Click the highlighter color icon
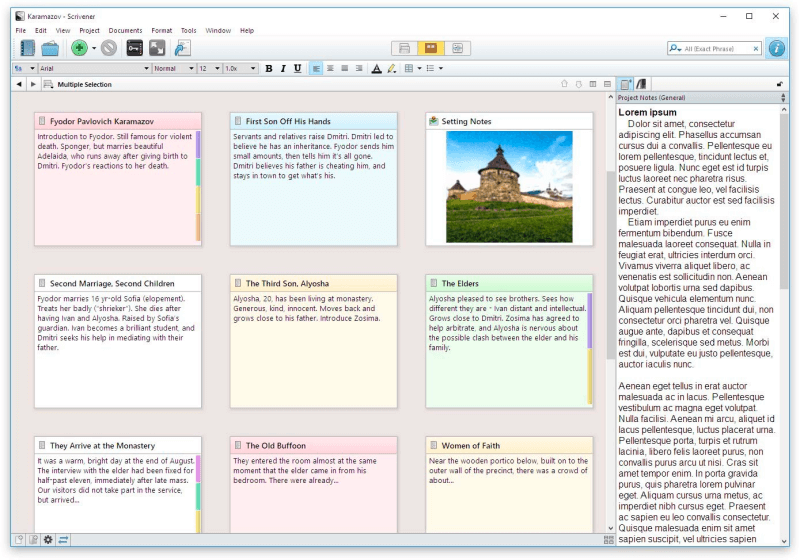 point(392,68)
